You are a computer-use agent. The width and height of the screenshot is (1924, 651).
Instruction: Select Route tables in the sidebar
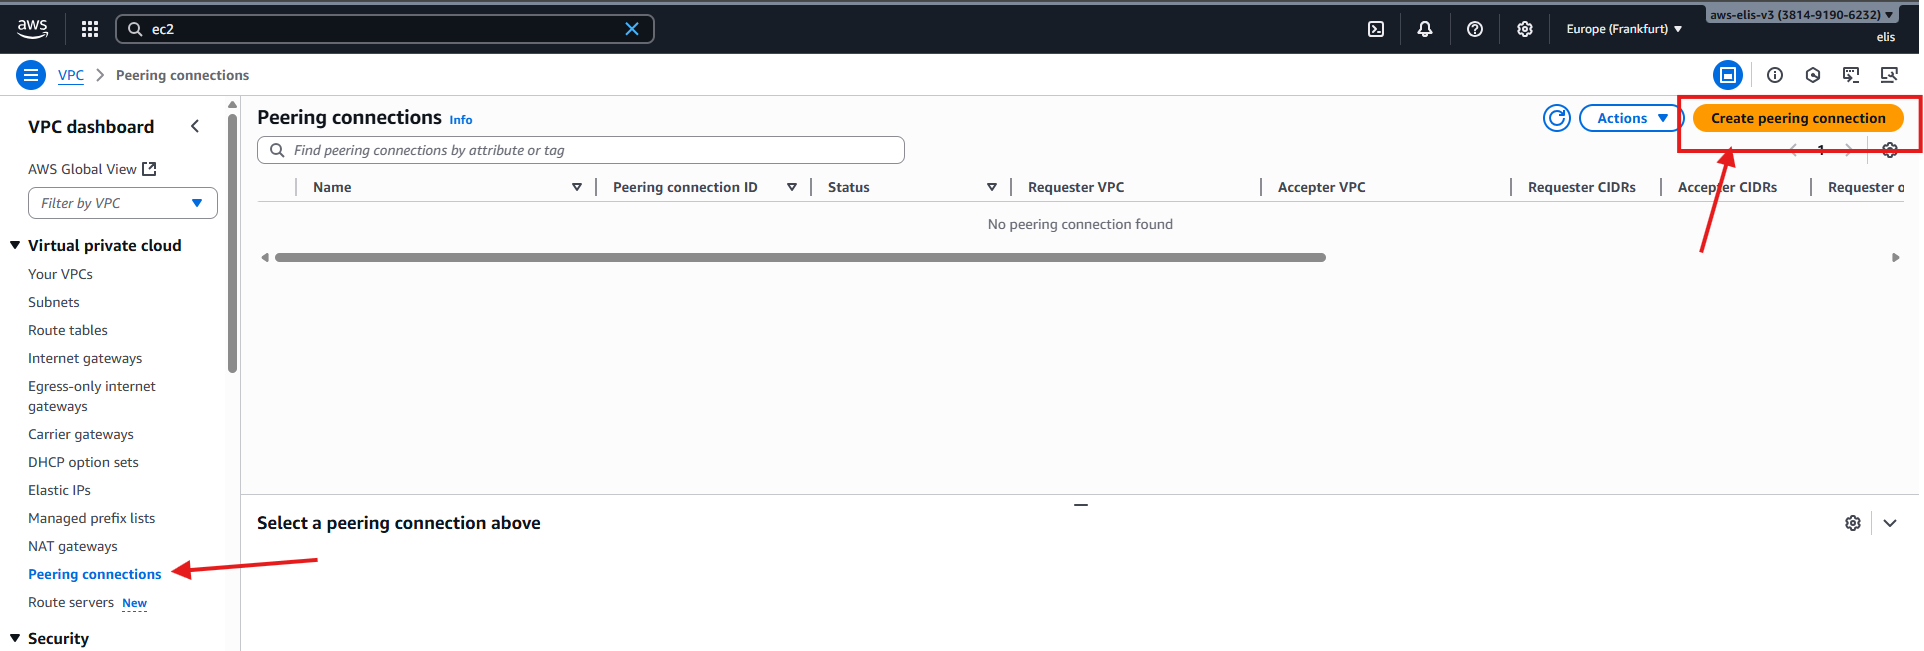(68, 330)
